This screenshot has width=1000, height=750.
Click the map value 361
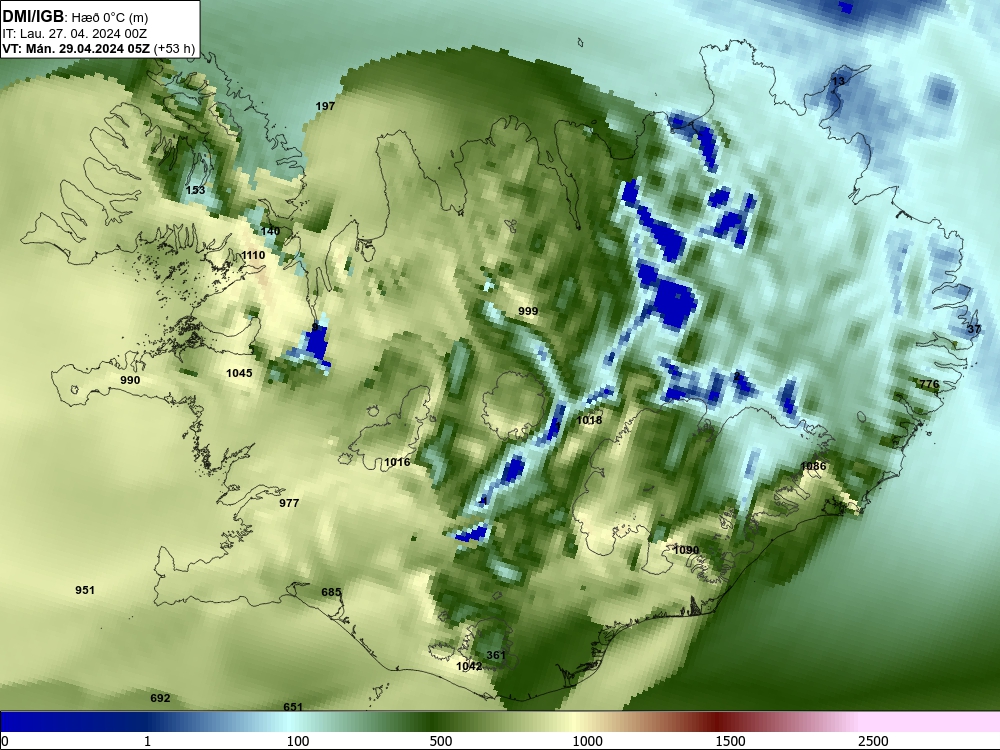tap(496, 656)
